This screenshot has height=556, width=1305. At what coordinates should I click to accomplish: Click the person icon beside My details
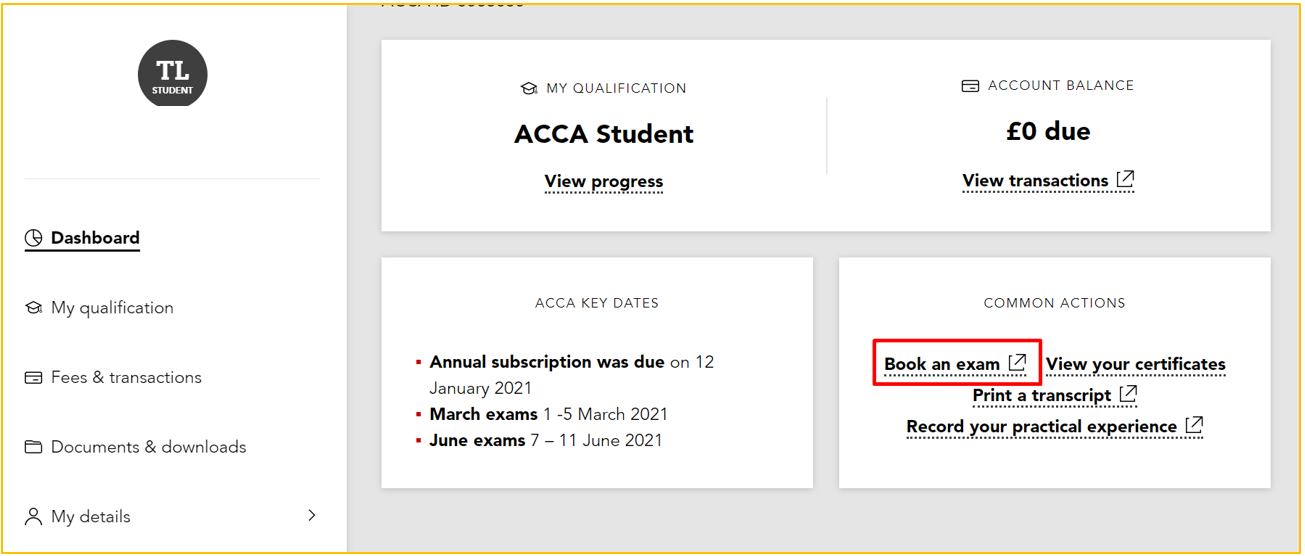pyautogui.click(x=34, y=516)
